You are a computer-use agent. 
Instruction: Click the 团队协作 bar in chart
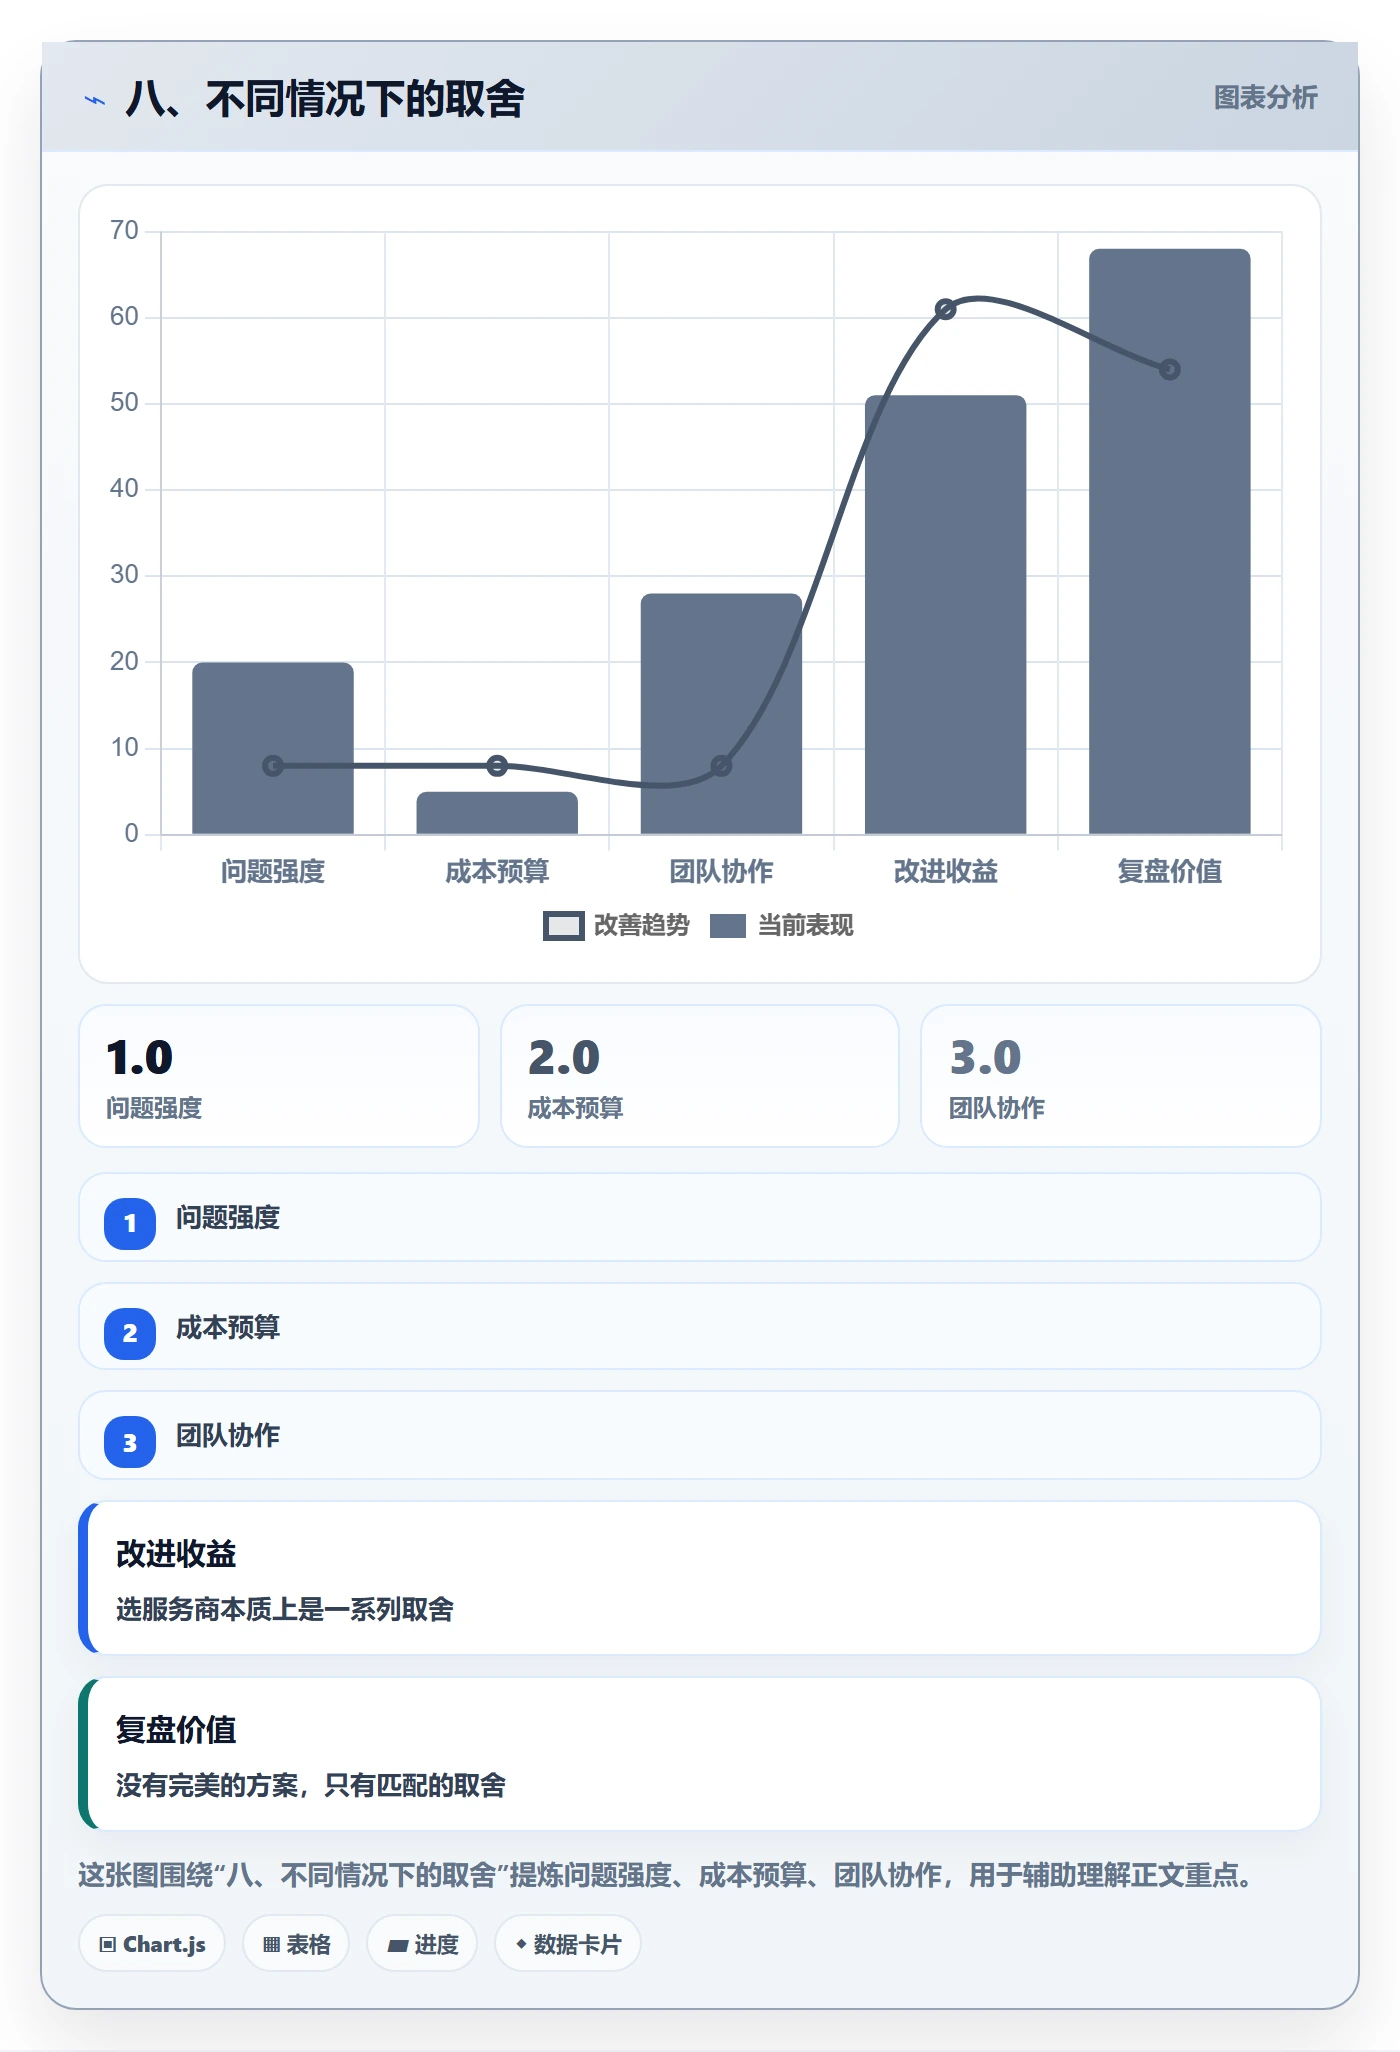pos(721,714)
